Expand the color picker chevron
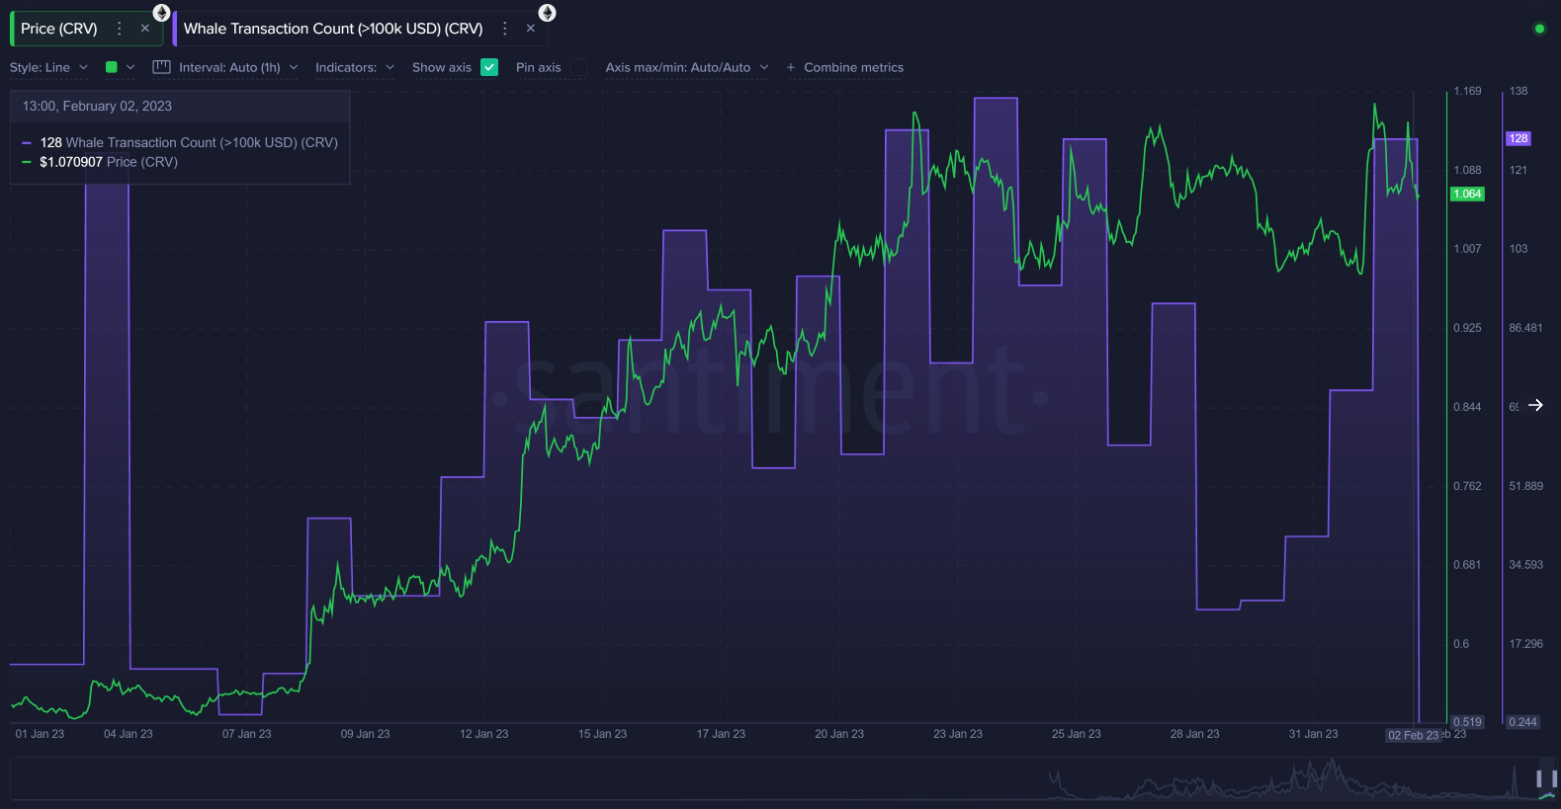The width and height of the screenshot is (1561, 809). [x=130, y=67]
